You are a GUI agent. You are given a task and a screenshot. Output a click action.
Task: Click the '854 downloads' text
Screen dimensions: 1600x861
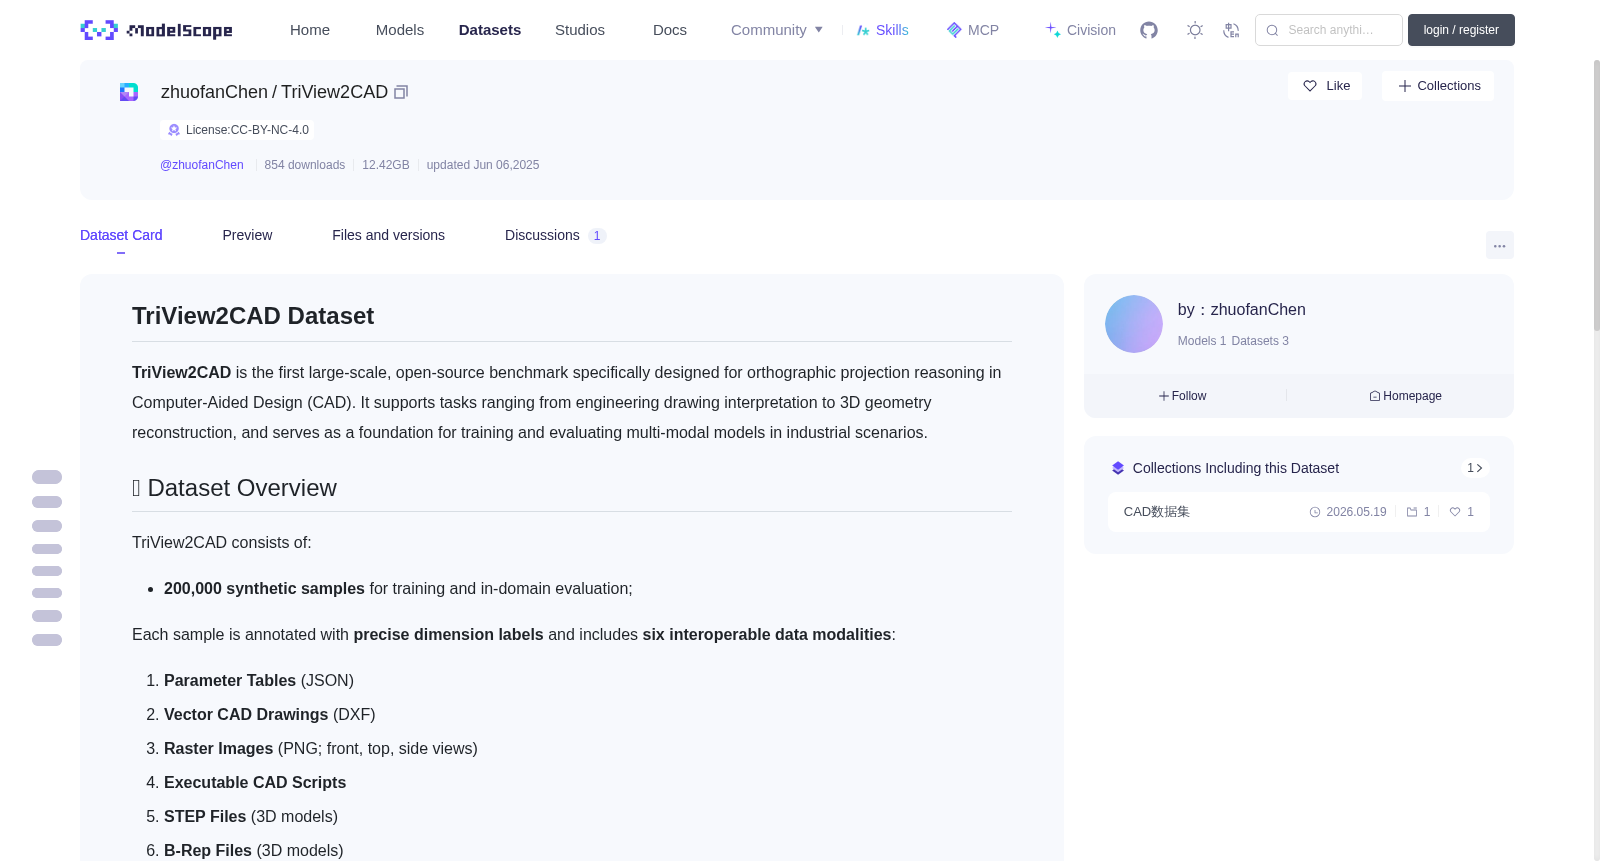305,165
